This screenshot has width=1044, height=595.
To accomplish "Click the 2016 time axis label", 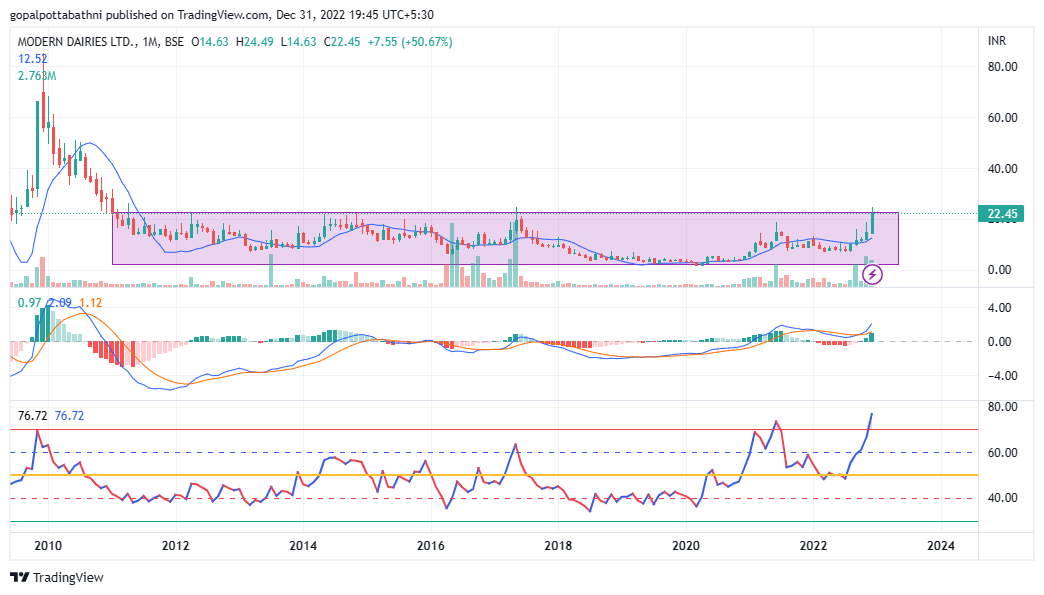I will click(x=431, y=546).
